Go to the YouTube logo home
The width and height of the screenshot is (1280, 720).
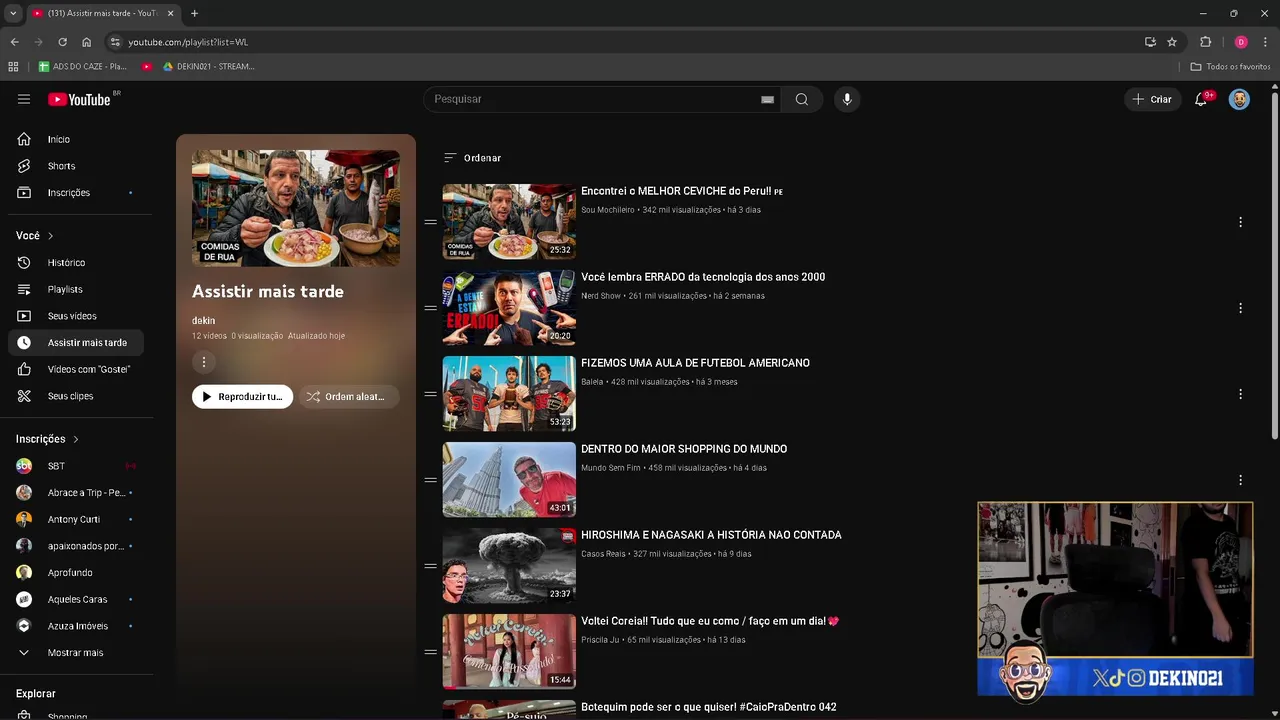[80, 99]
